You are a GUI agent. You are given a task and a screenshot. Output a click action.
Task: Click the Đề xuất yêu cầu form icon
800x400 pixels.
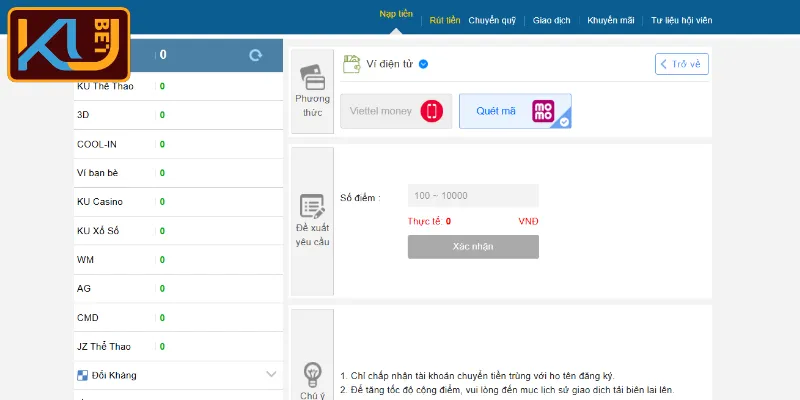[312, 206]
